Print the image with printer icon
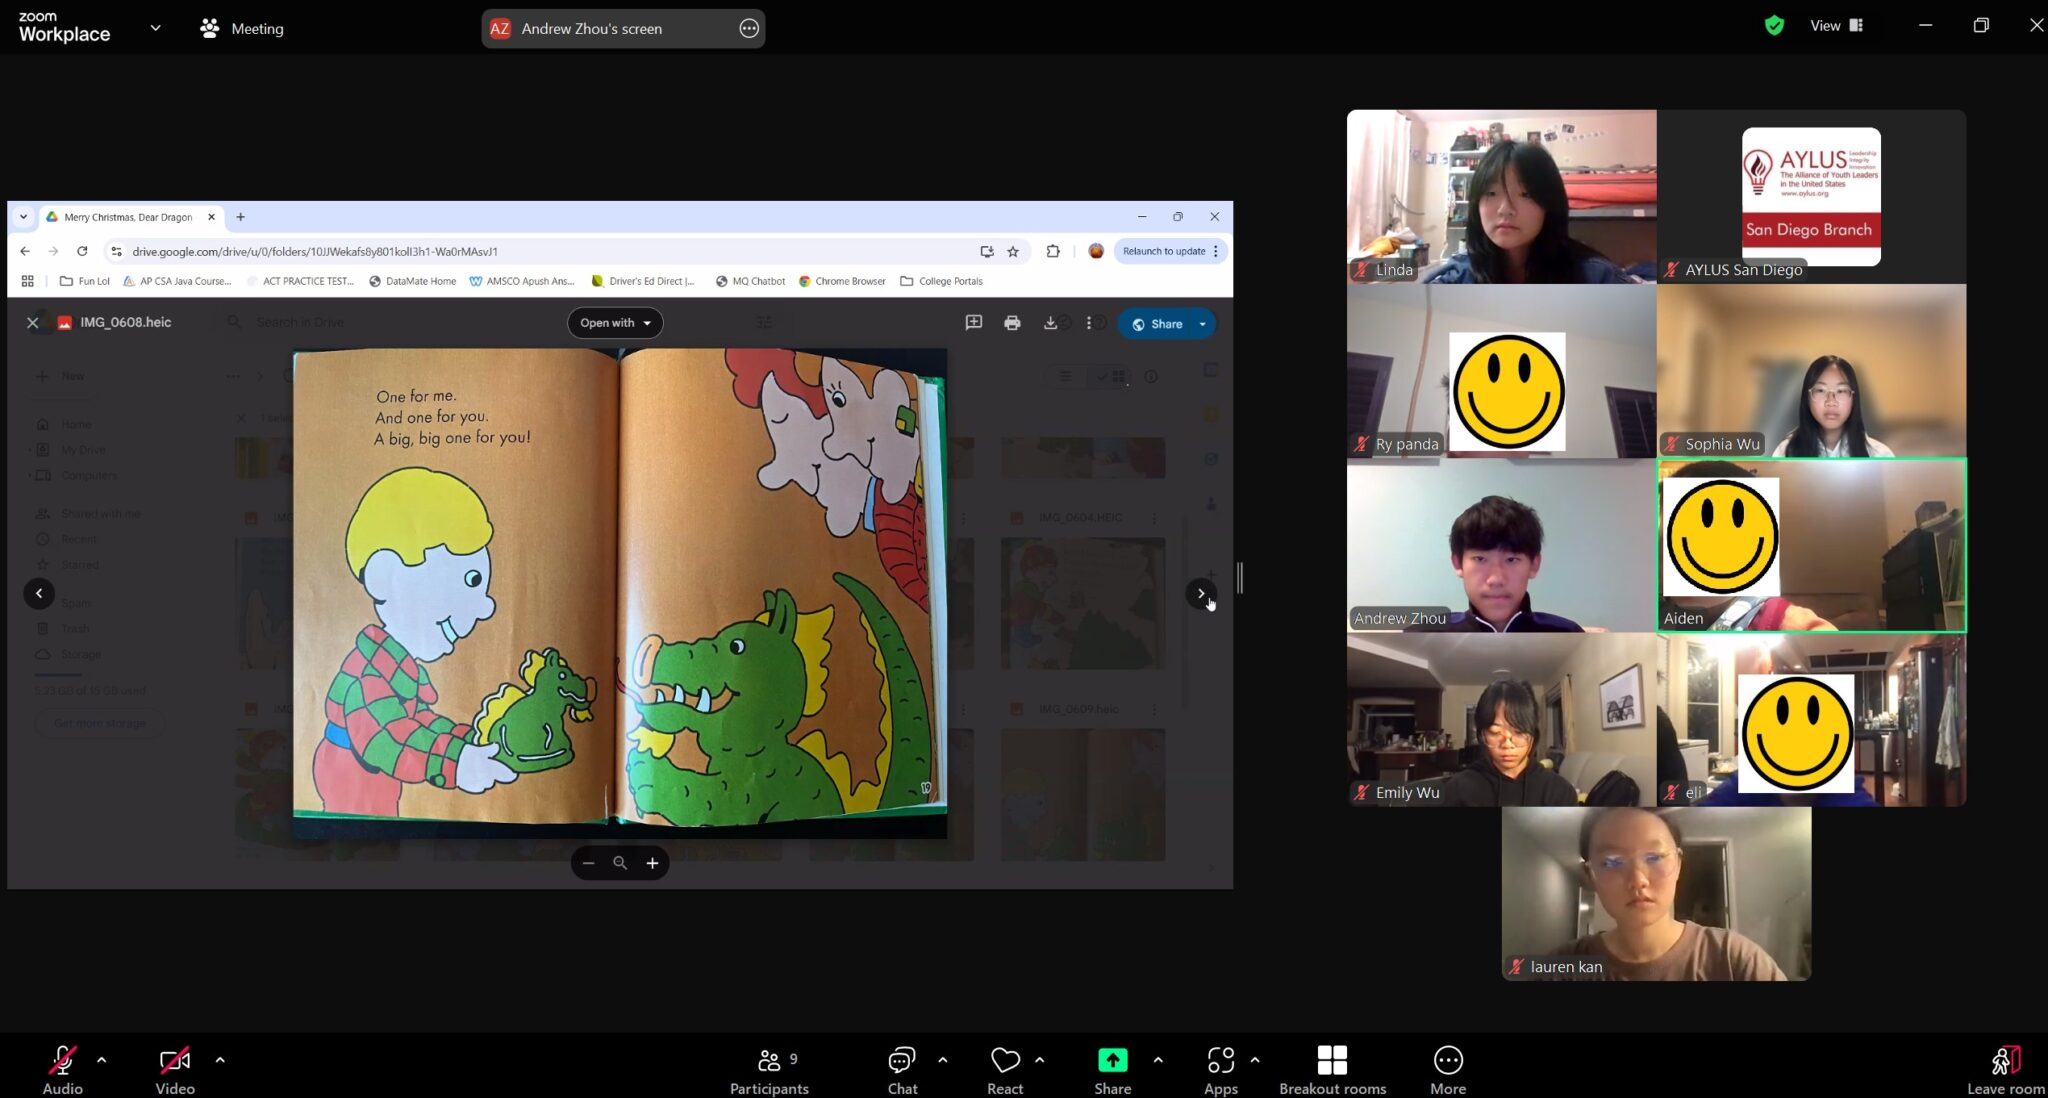The height and width of the screenshot is (1098, 2048). coord(1012,322)
